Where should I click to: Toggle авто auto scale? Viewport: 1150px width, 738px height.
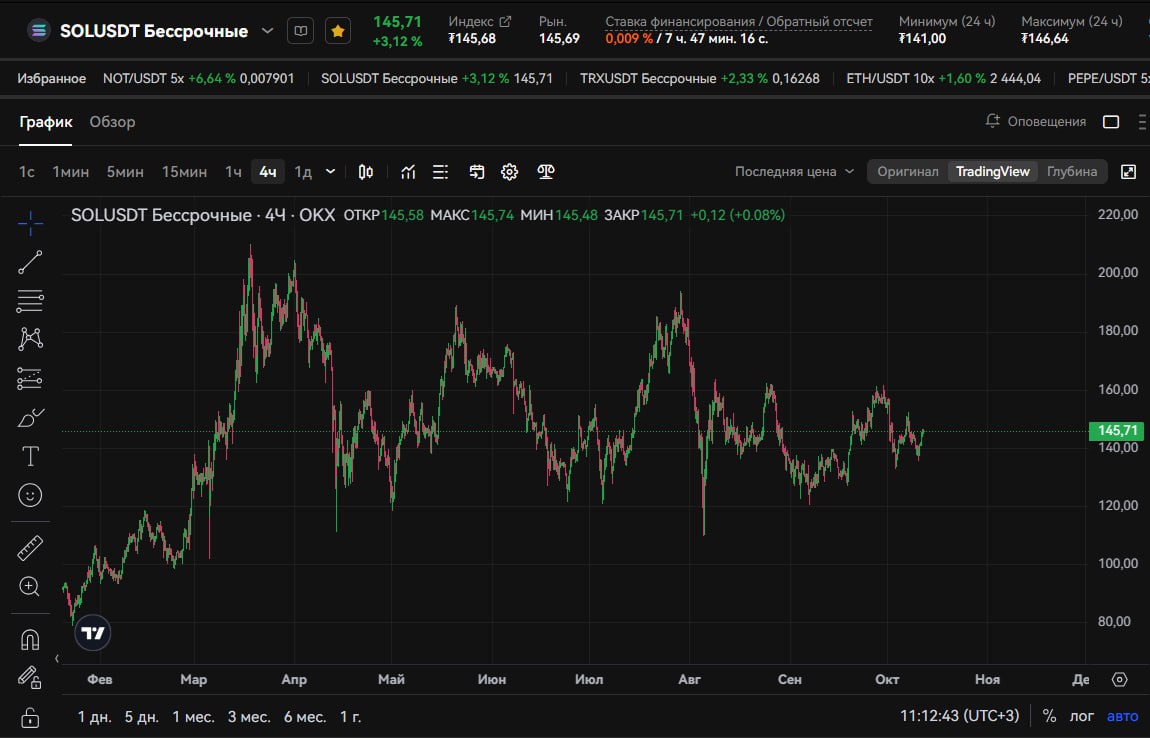point(1123,716)
